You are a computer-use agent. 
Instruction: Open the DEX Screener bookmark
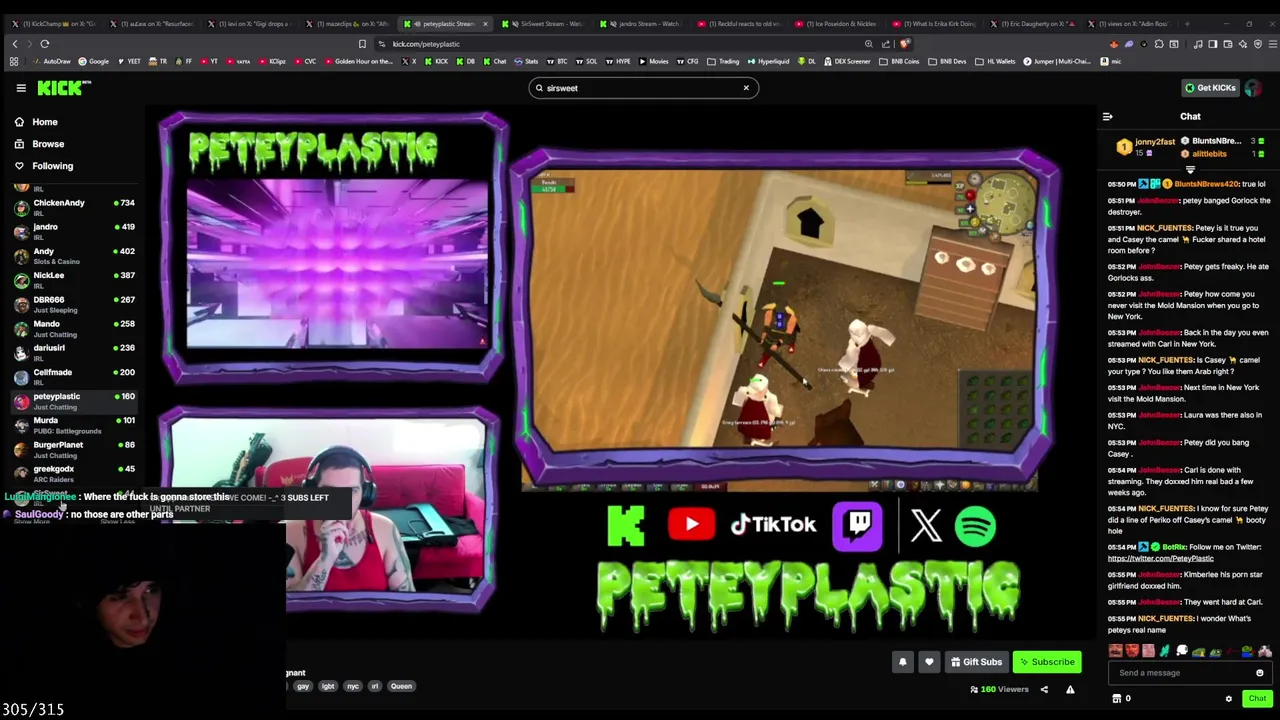(x=846, y=62)
